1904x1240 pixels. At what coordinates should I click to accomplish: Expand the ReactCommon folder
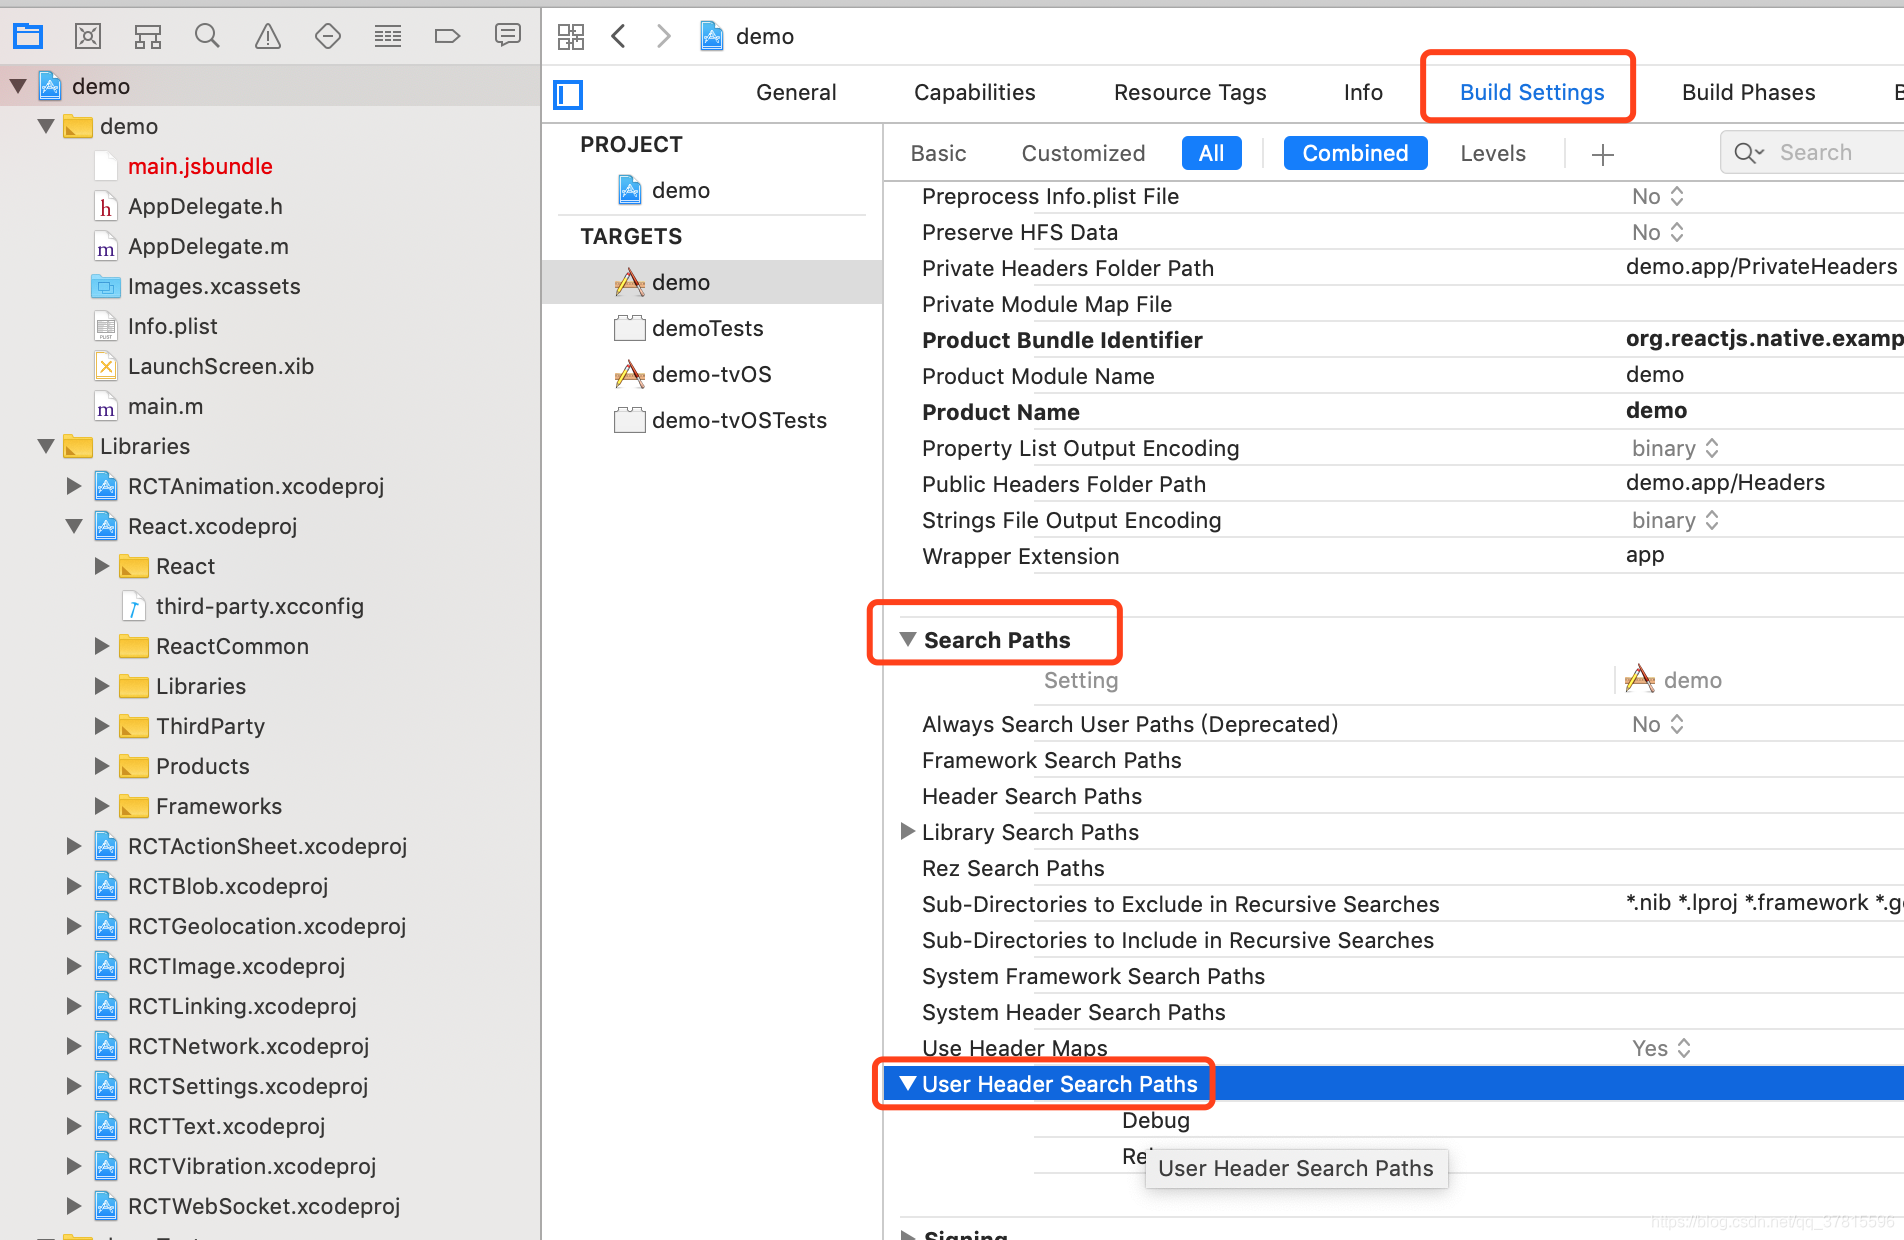102,646
